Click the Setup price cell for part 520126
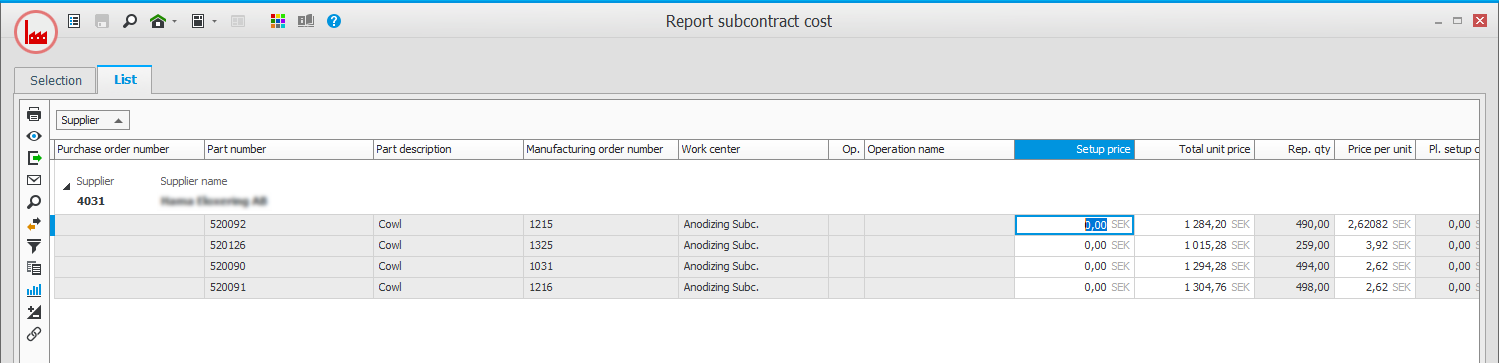 point(1074,245)
